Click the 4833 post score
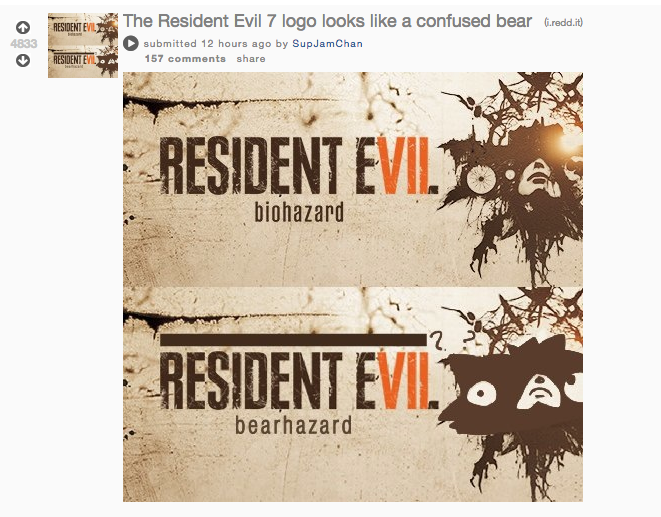The width and height of the screenshot is (661, 517). pos(24,44)
